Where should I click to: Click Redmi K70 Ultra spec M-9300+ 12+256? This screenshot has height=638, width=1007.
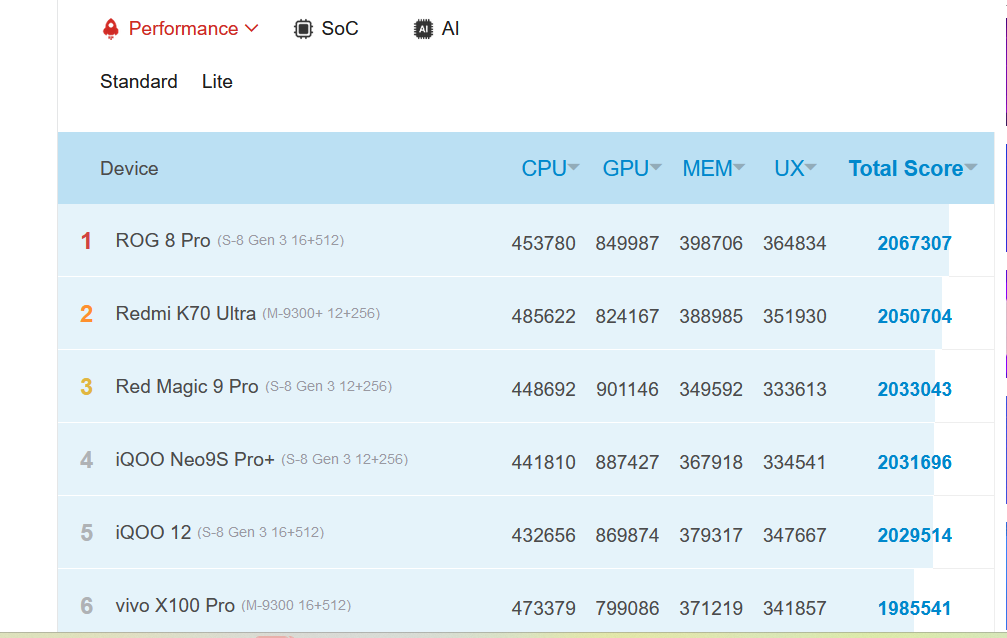tap(321, 314)
